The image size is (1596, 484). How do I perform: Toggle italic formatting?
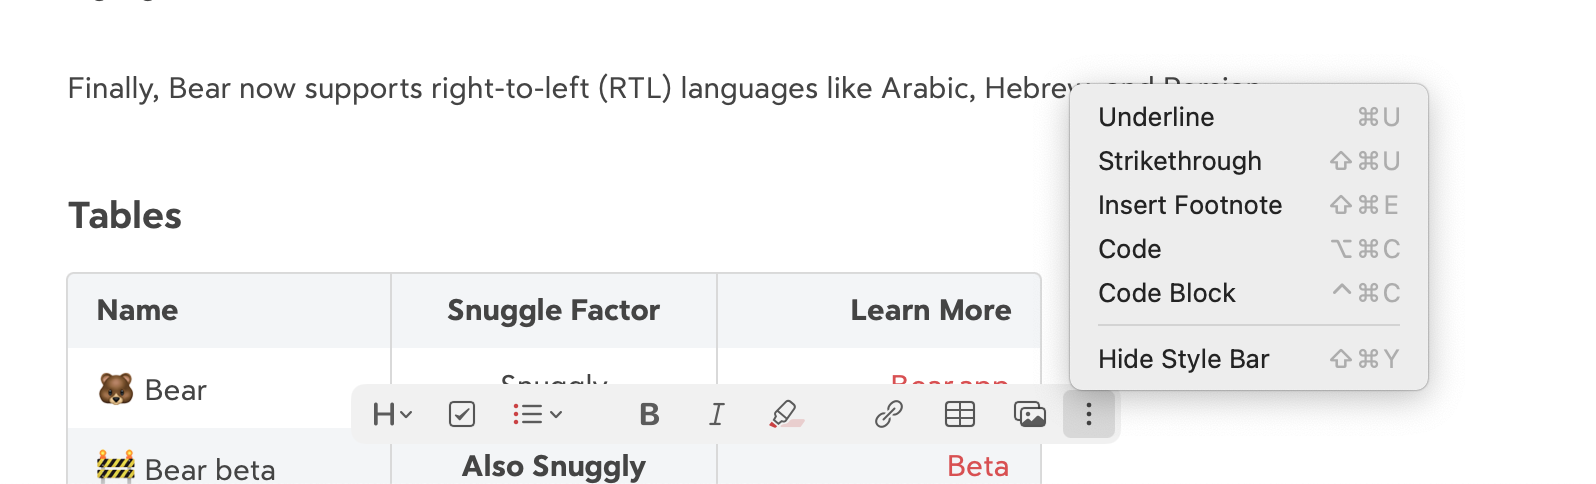coord(716,414)
